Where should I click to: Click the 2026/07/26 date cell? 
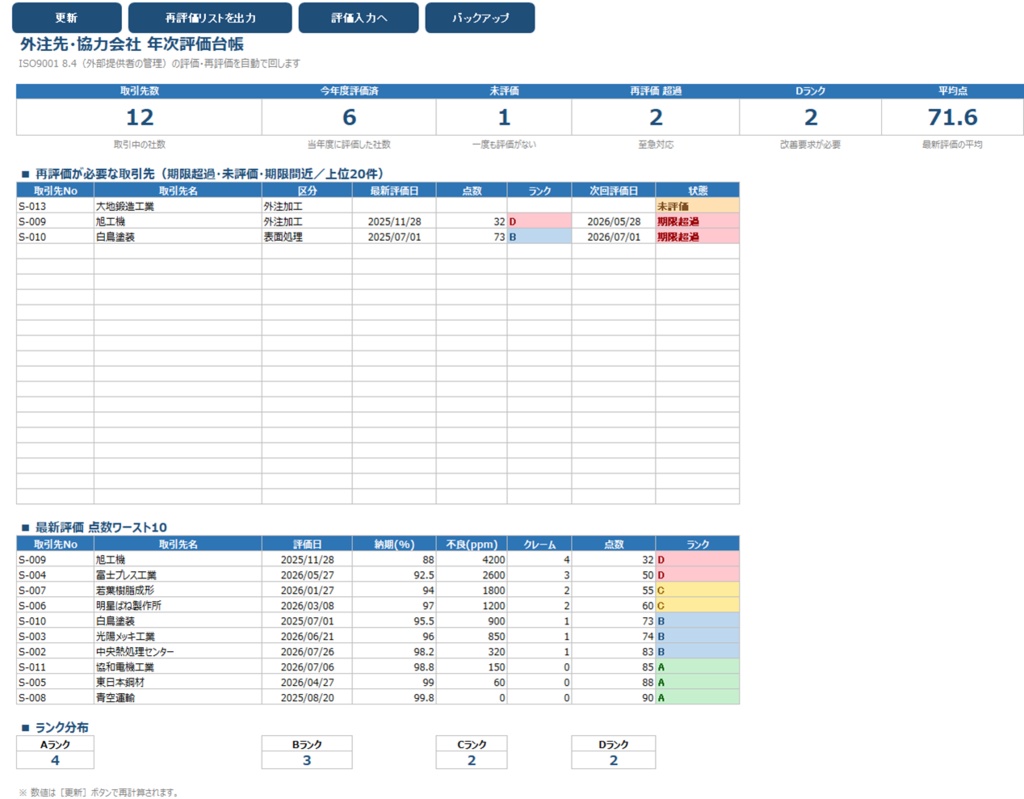pyautogui.click(x=307, y=651)
